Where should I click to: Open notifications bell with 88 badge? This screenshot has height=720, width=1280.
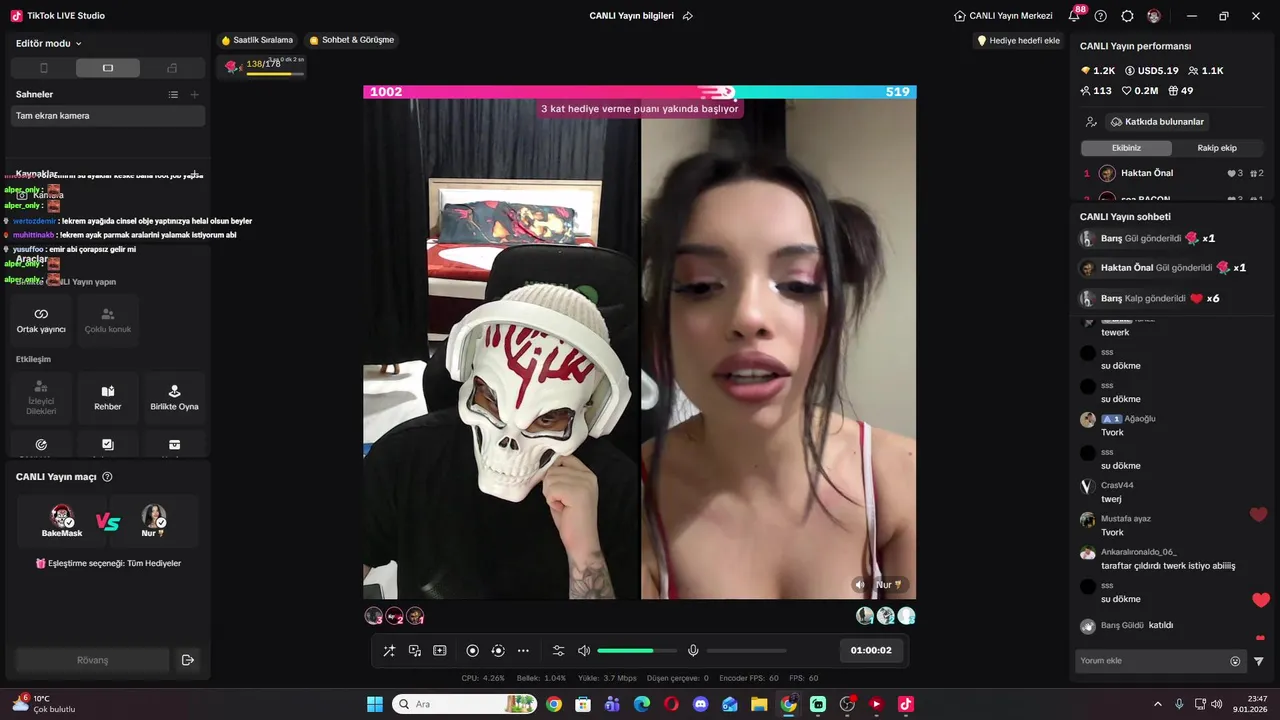(1075, 15)
